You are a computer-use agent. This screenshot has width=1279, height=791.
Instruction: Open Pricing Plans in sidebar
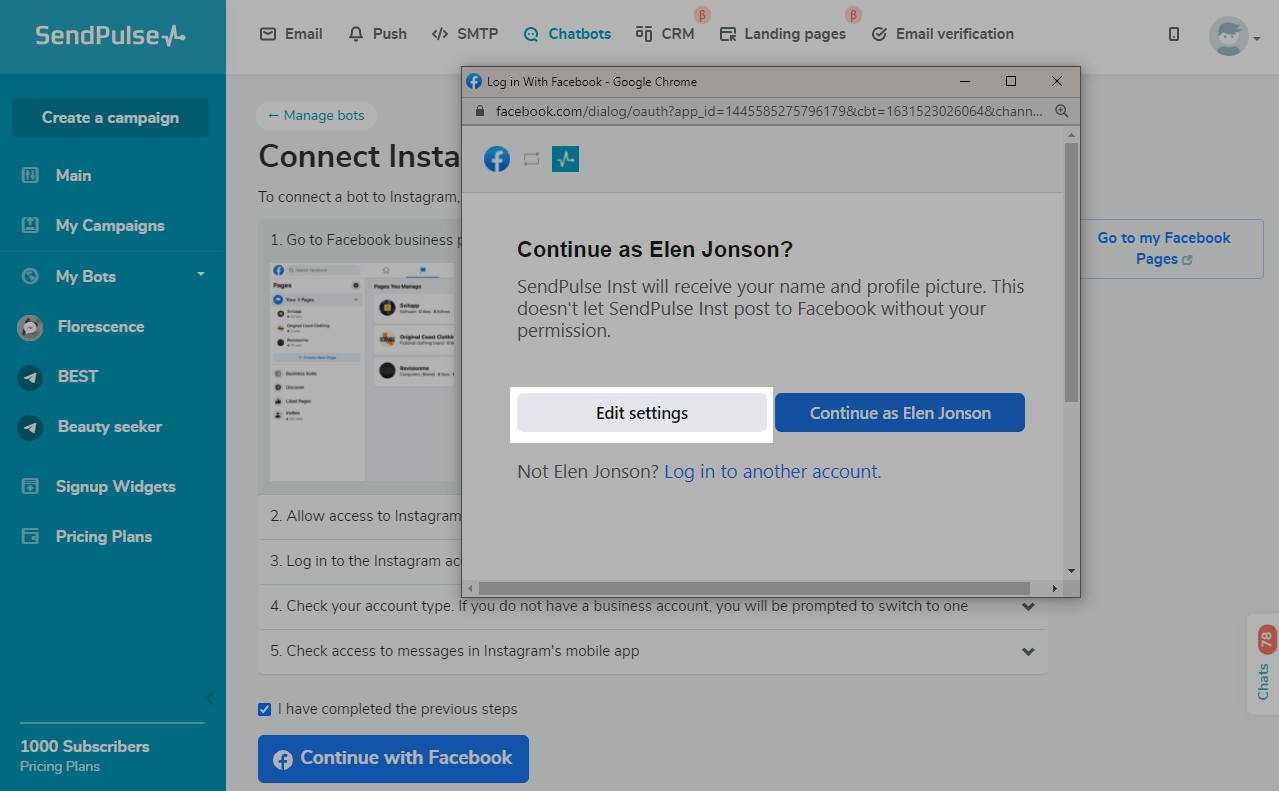pos(104,536)
